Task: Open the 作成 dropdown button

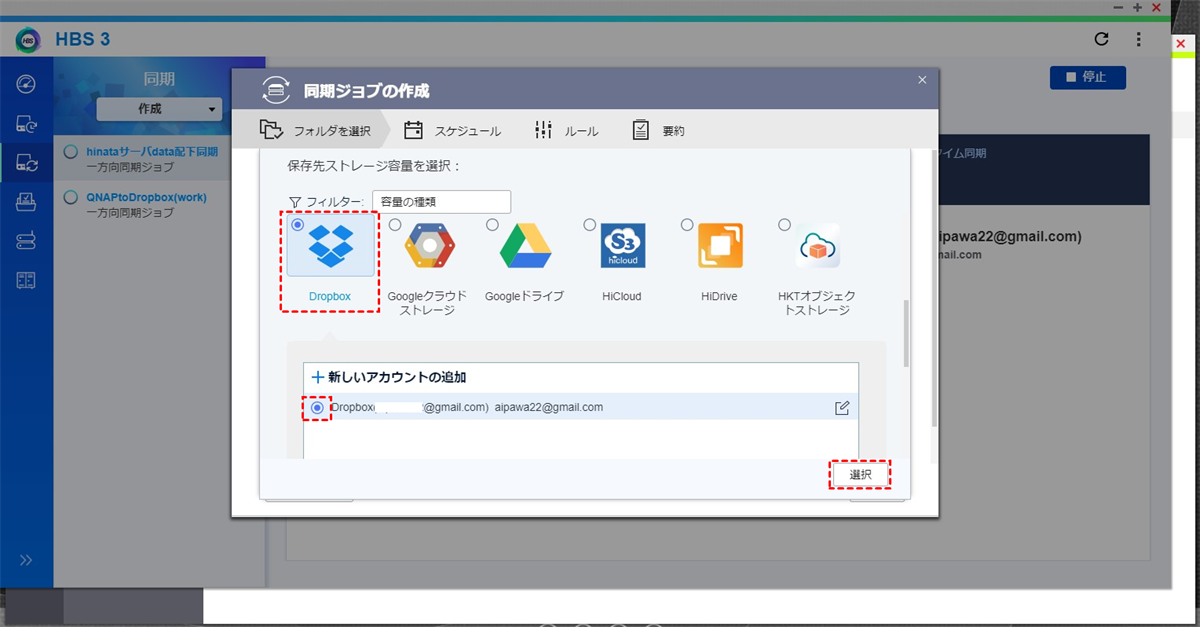Action: 160,109
